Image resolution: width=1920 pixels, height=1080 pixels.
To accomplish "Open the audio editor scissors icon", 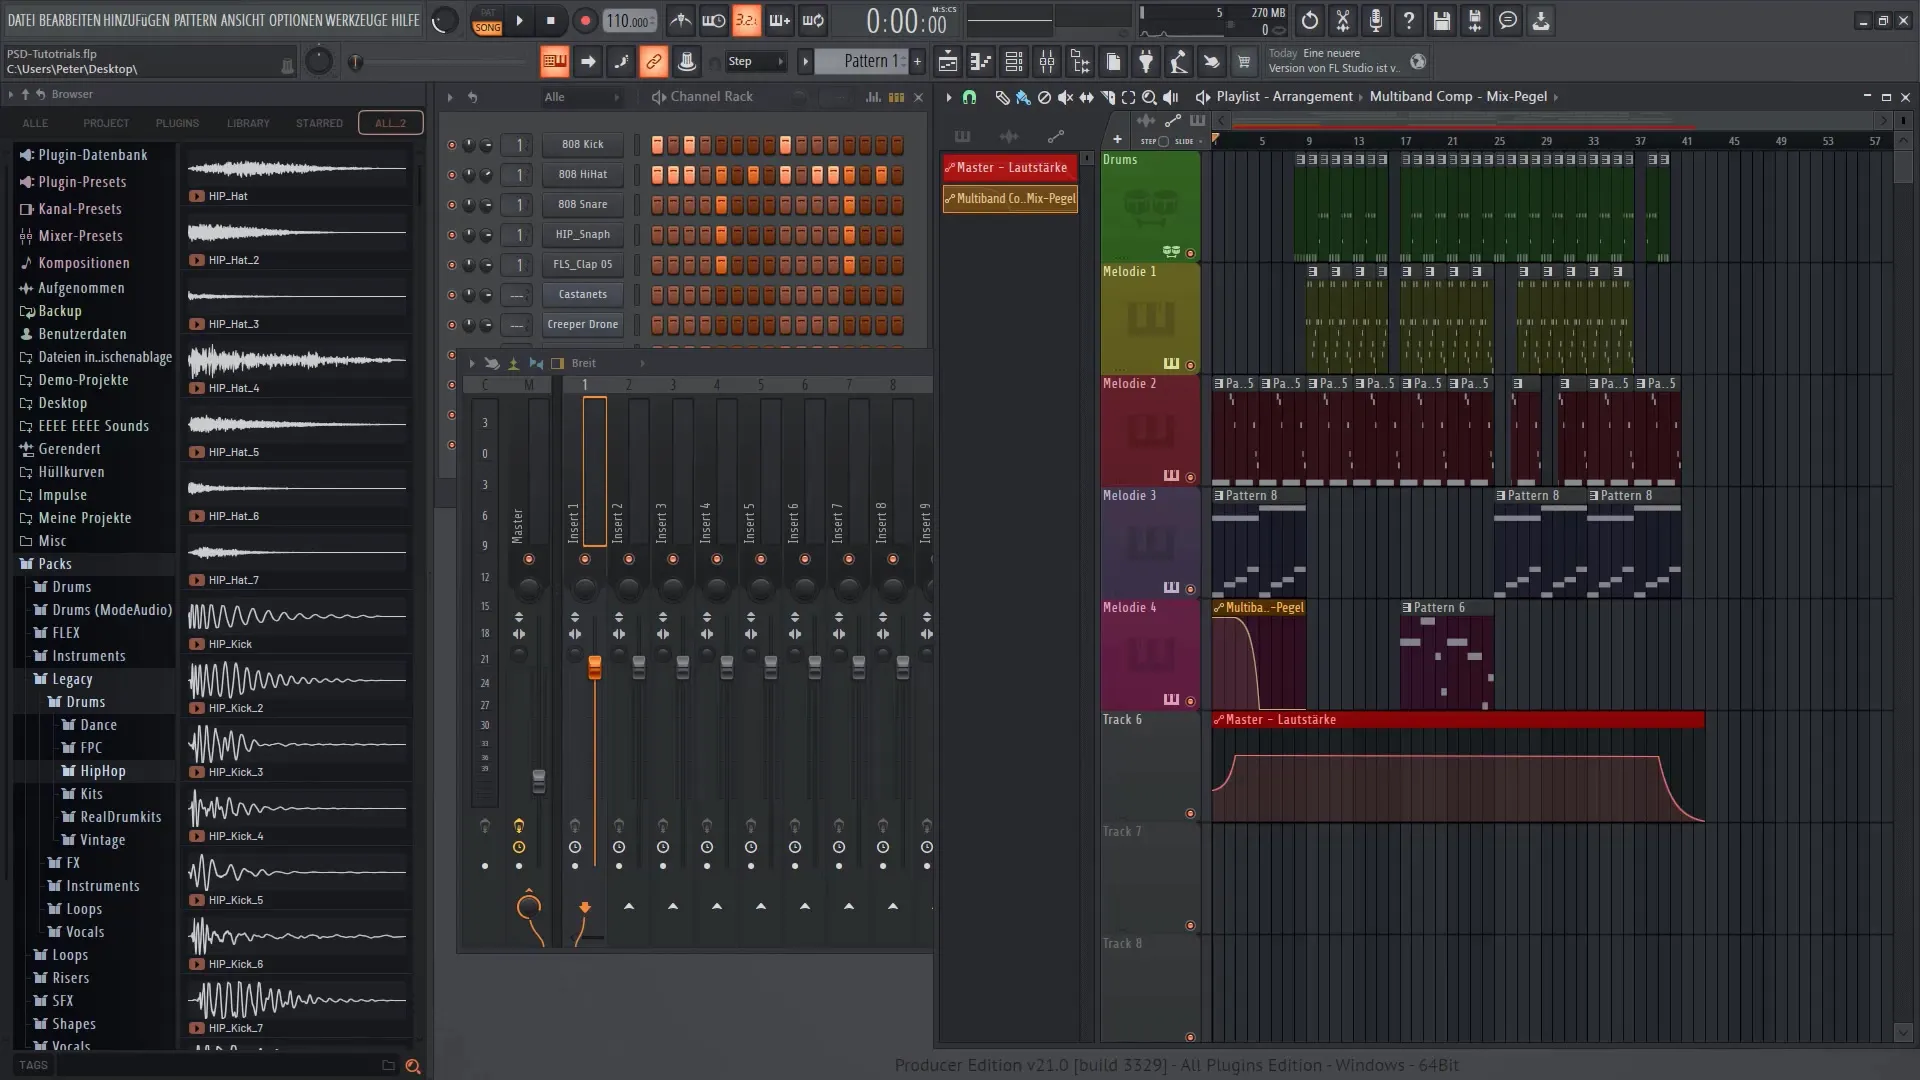I will tap(1343, 20).
